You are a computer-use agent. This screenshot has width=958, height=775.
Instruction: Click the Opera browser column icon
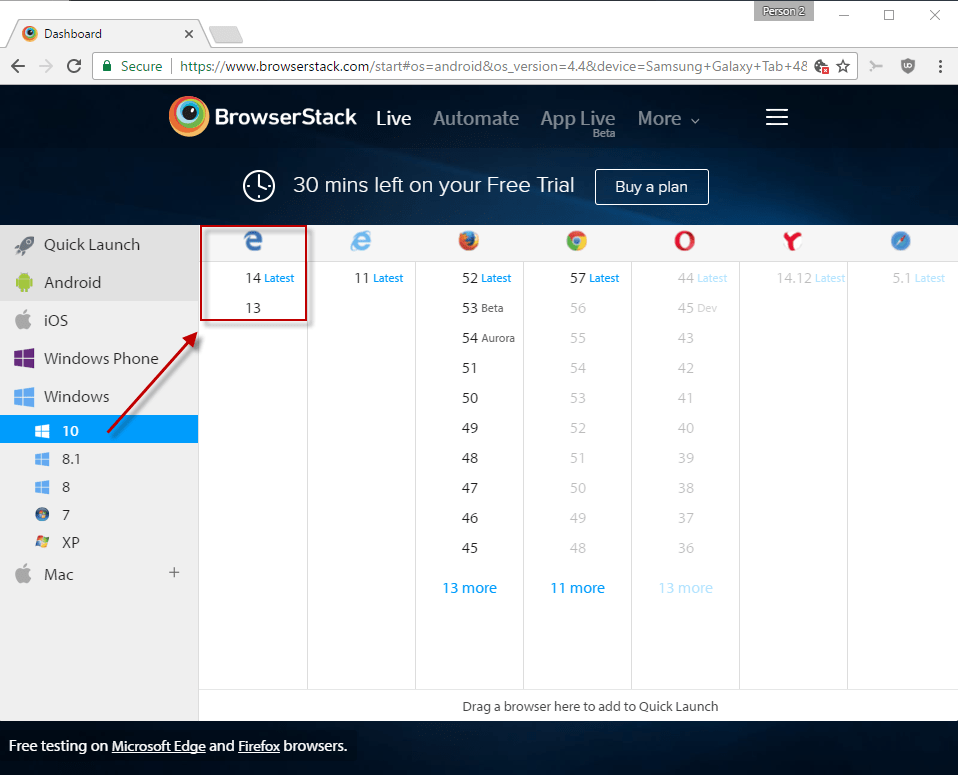pos(685,241)
